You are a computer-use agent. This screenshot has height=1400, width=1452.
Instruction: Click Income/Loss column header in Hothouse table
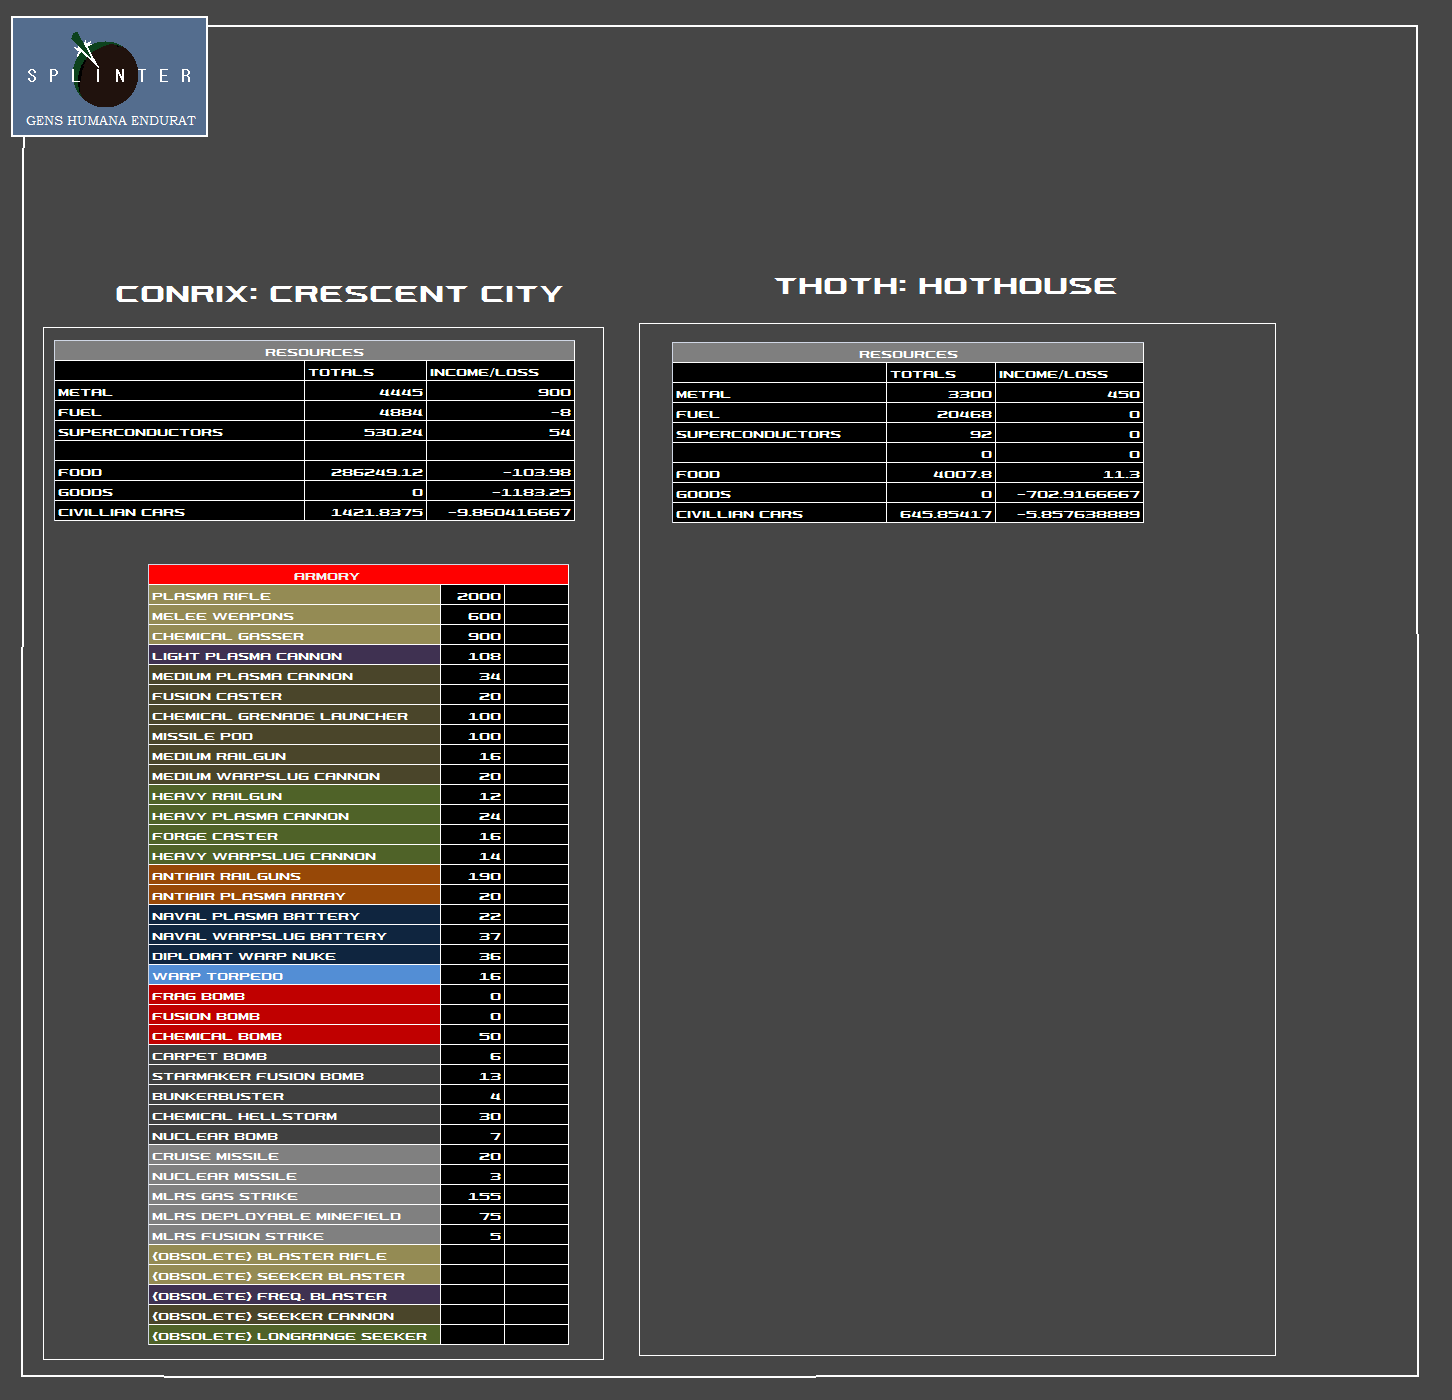(x=1068, y=374)
